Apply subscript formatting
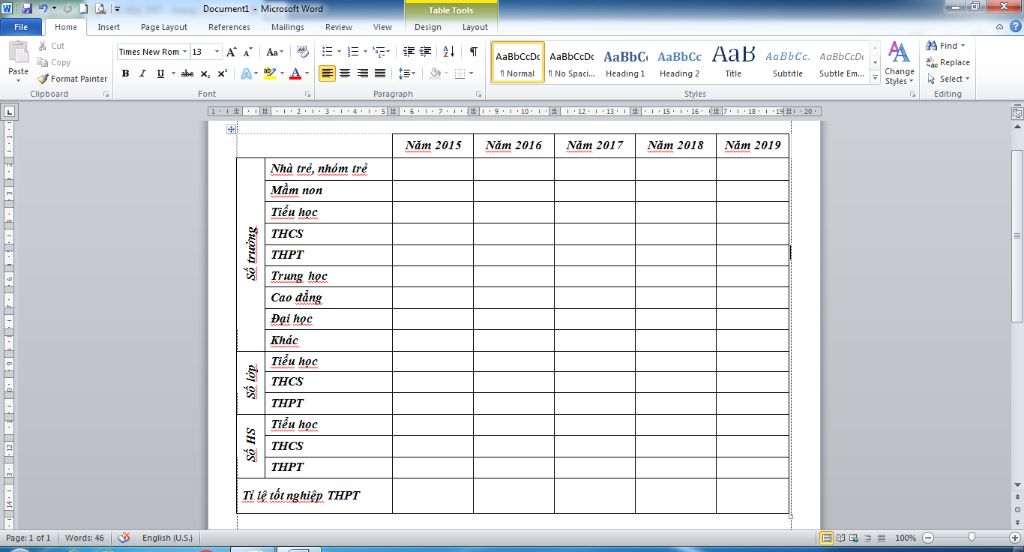The width and height of the screenshot is (1024, 552). [x=205, y=73]
